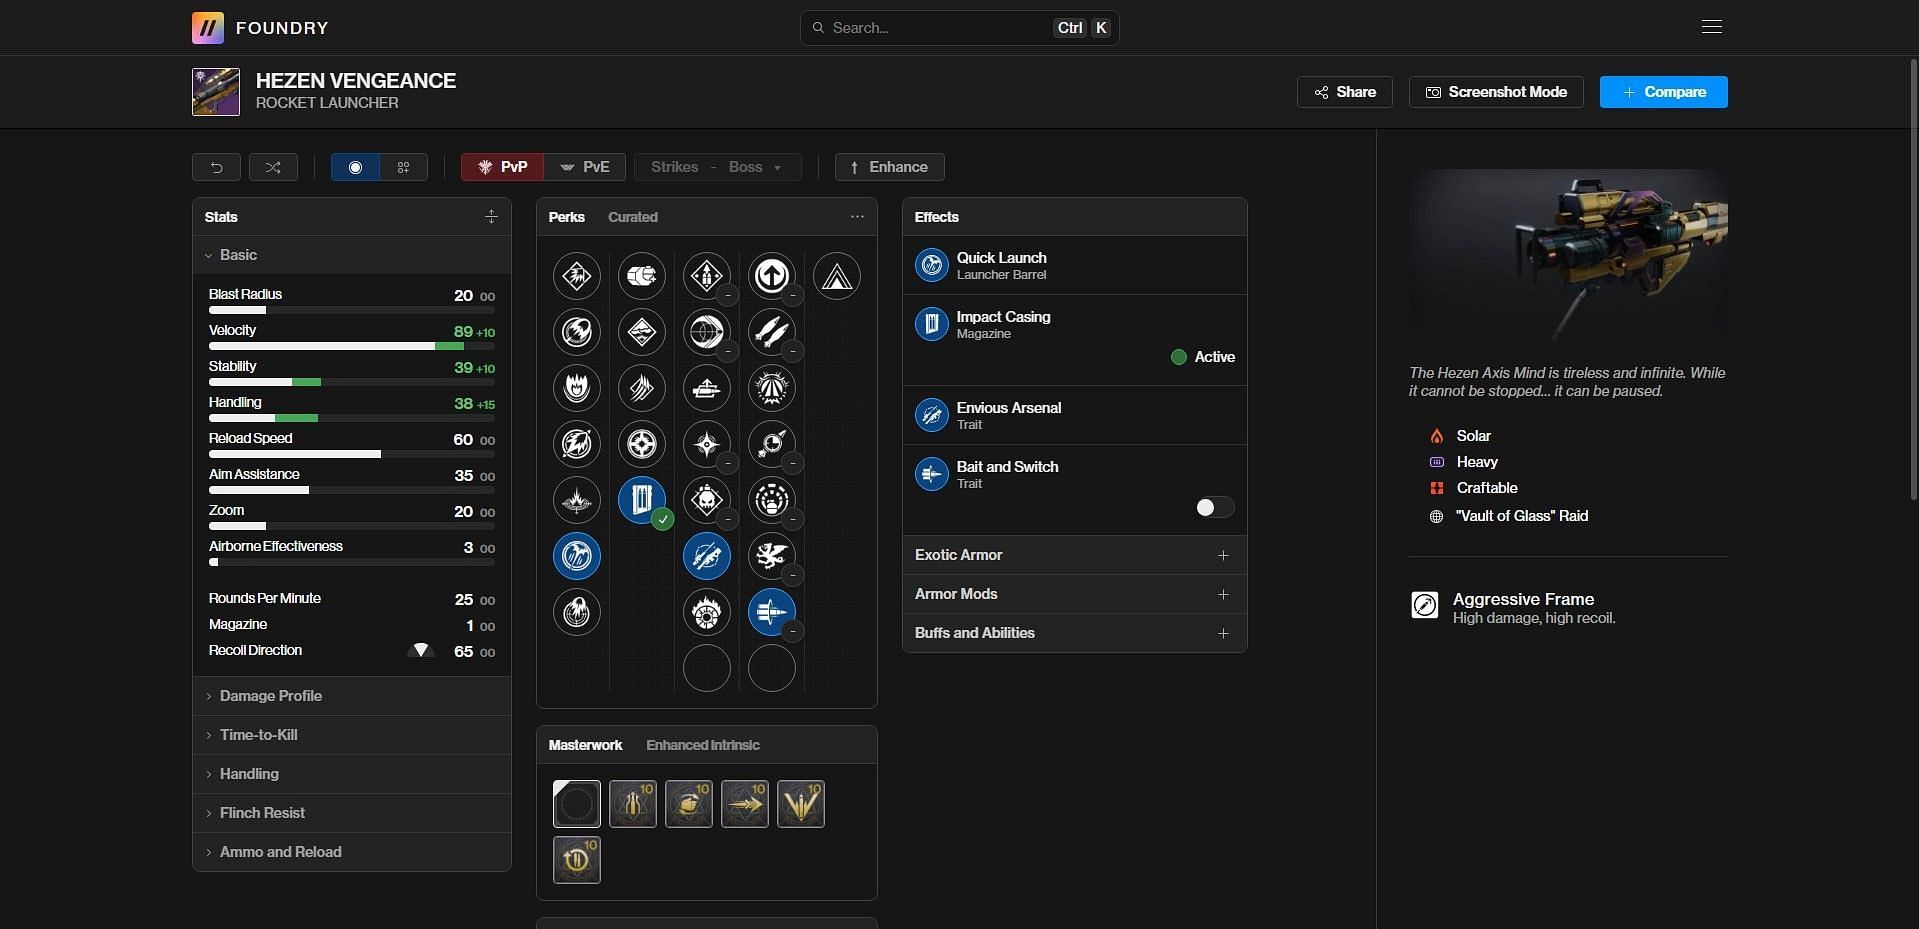This screenshot has height=929, width=1919.
Task: Expand the Exotic Armor section
Action: pos(1075,555)
